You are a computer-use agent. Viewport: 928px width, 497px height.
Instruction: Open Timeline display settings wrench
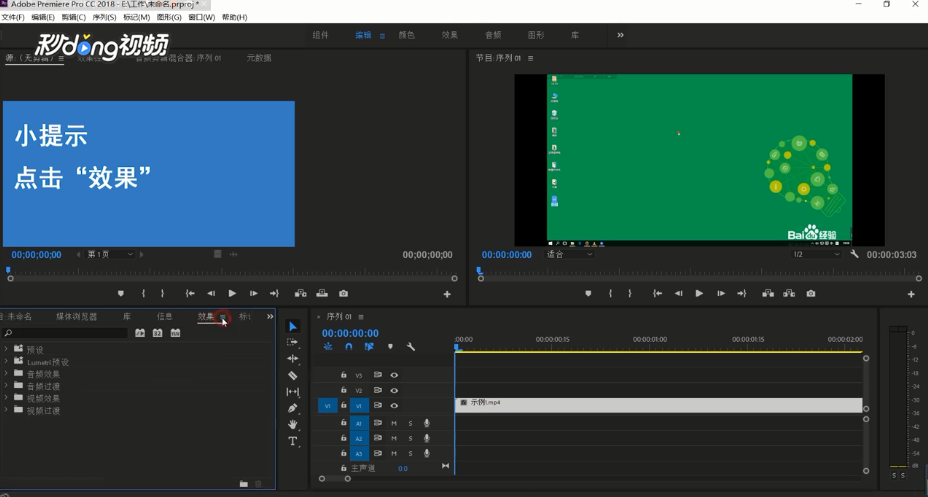(411, 347)
